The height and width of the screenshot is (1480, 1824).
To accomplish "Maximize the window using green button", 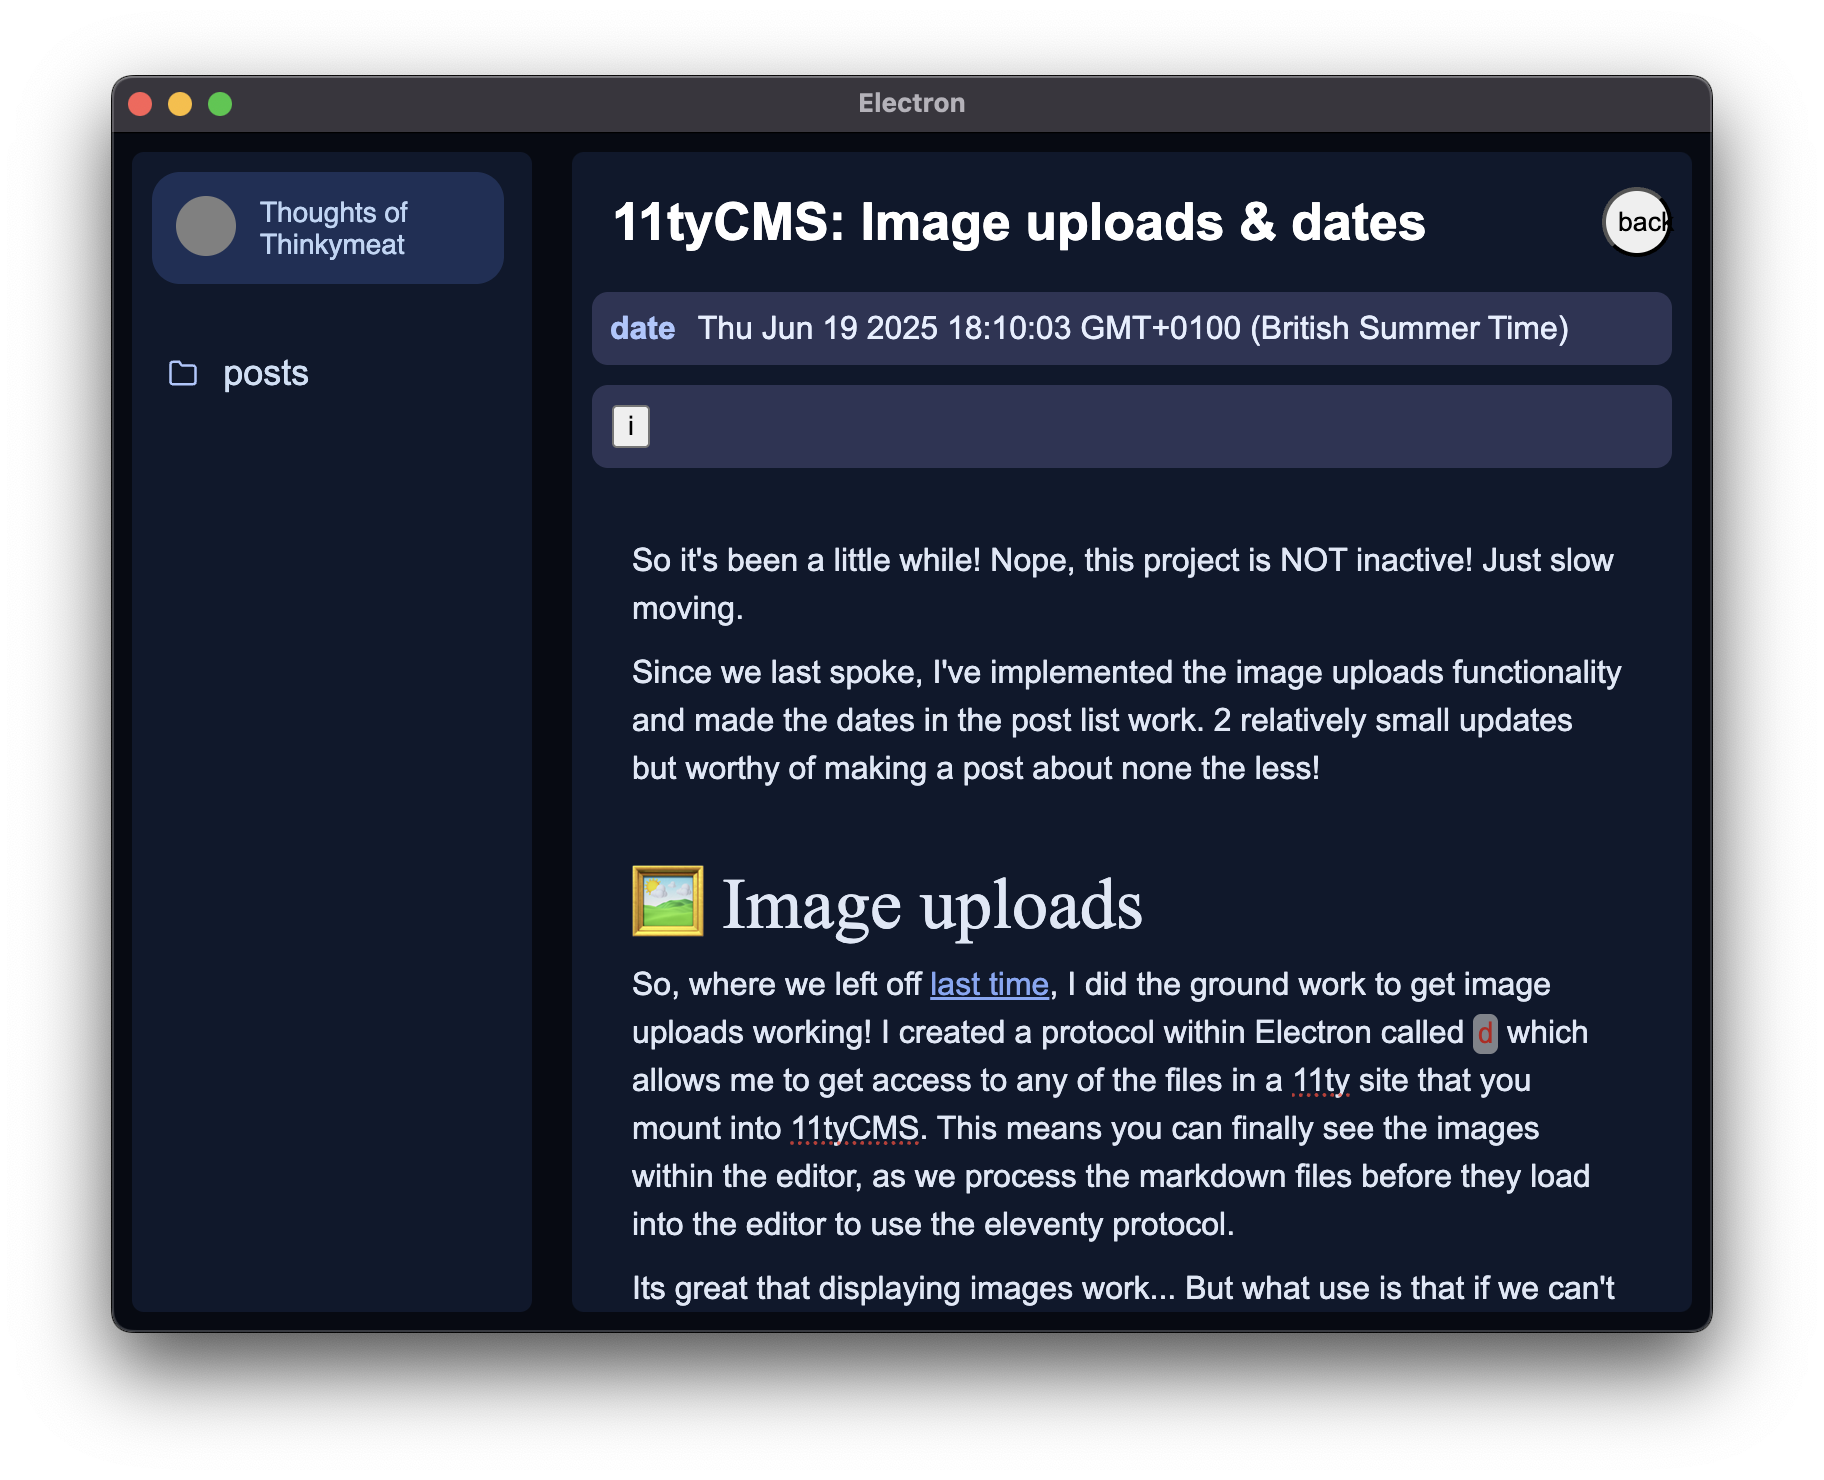I will point(220,104).
